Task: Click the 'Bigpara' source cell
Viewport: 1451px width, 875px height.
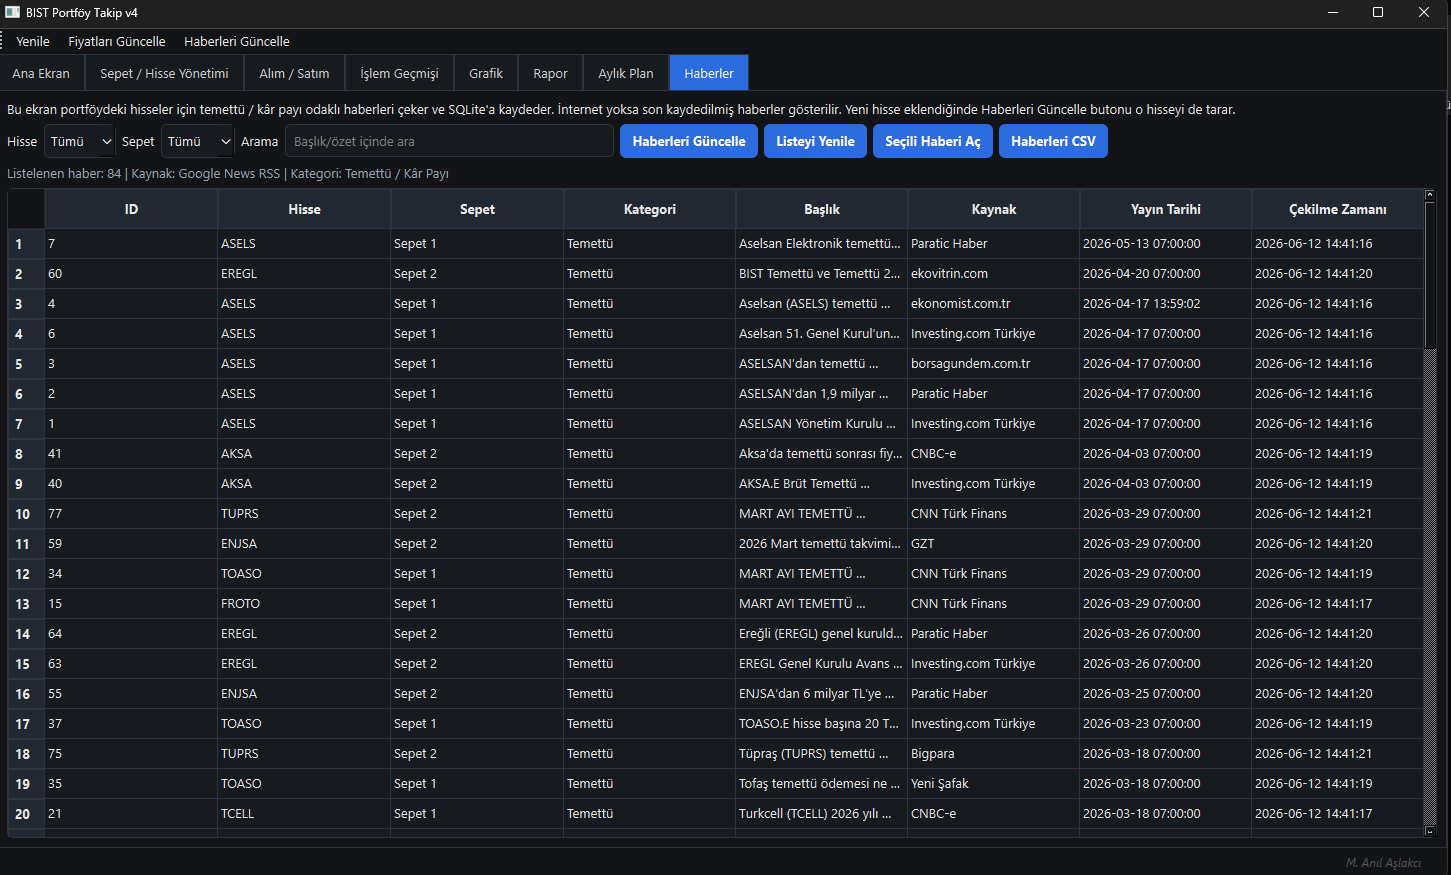Action: 994,754
